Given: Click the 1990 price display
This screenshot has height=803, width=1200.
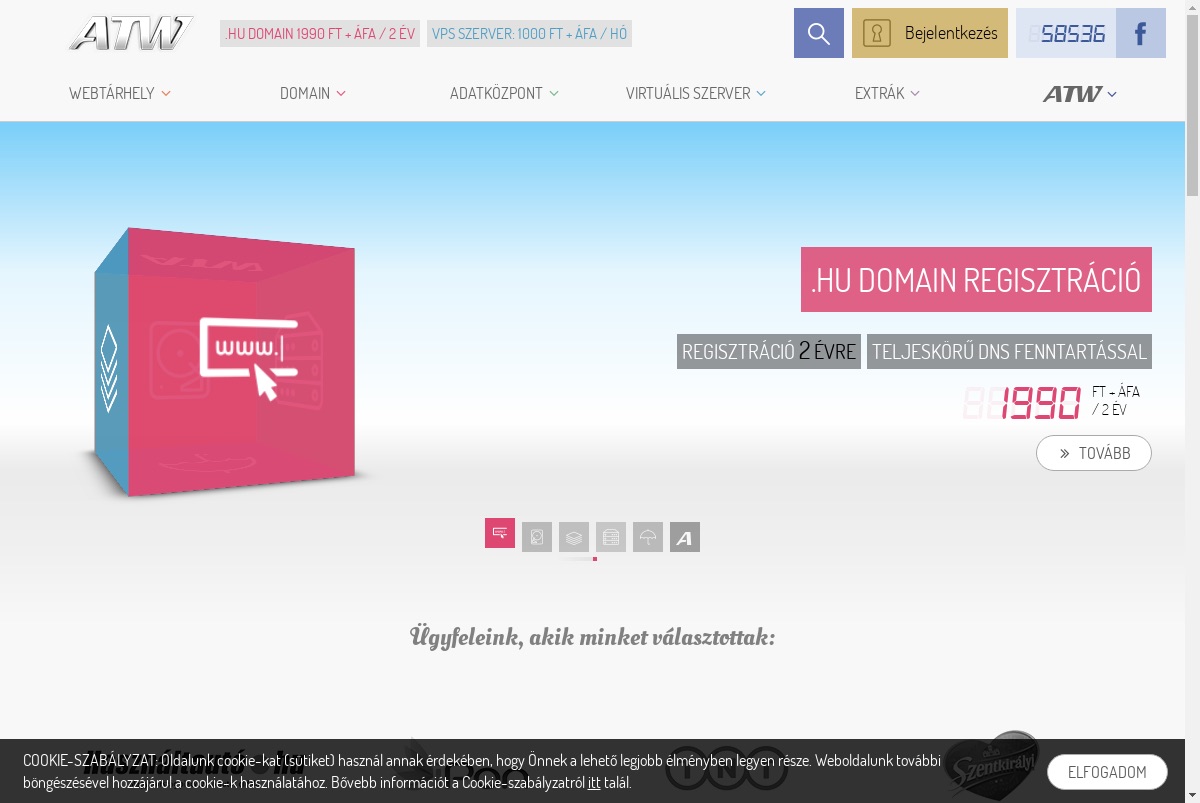Looking at the screenshot, I should (1023, 403).
